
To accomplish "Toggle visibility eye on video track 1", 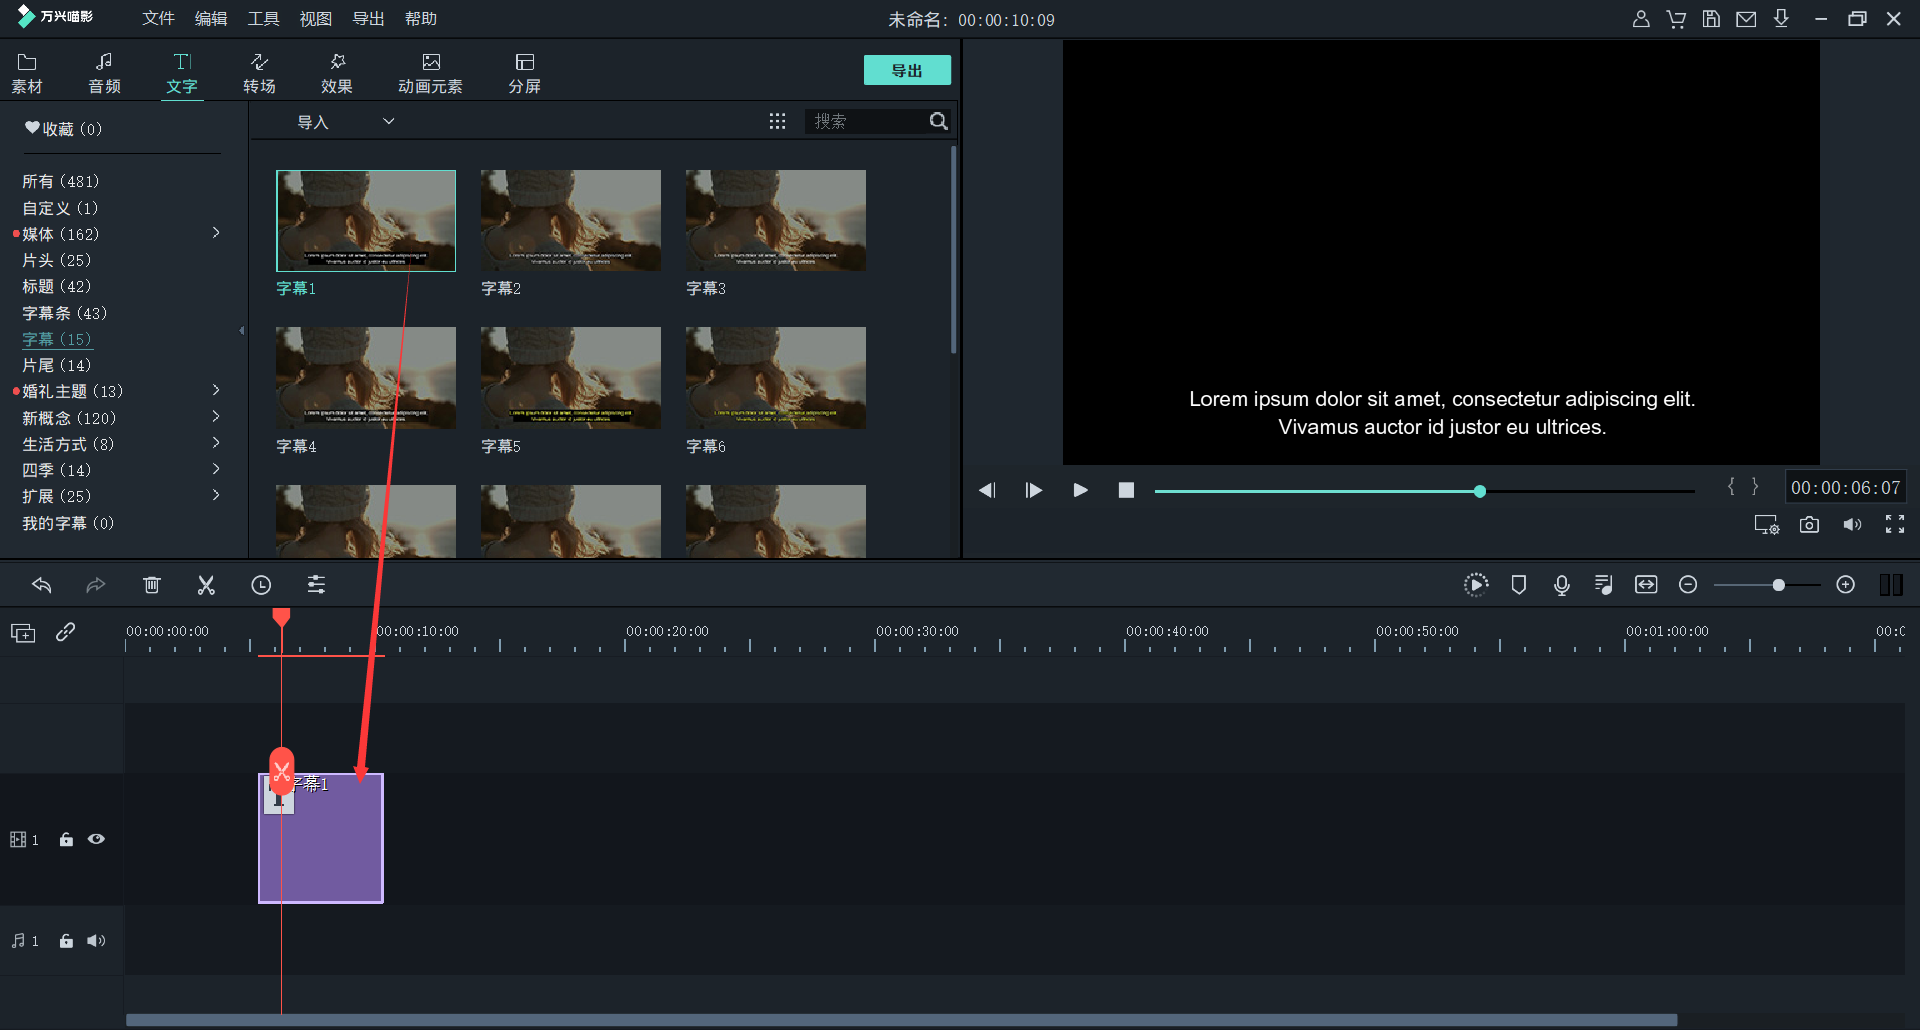I will pos(96,840).
